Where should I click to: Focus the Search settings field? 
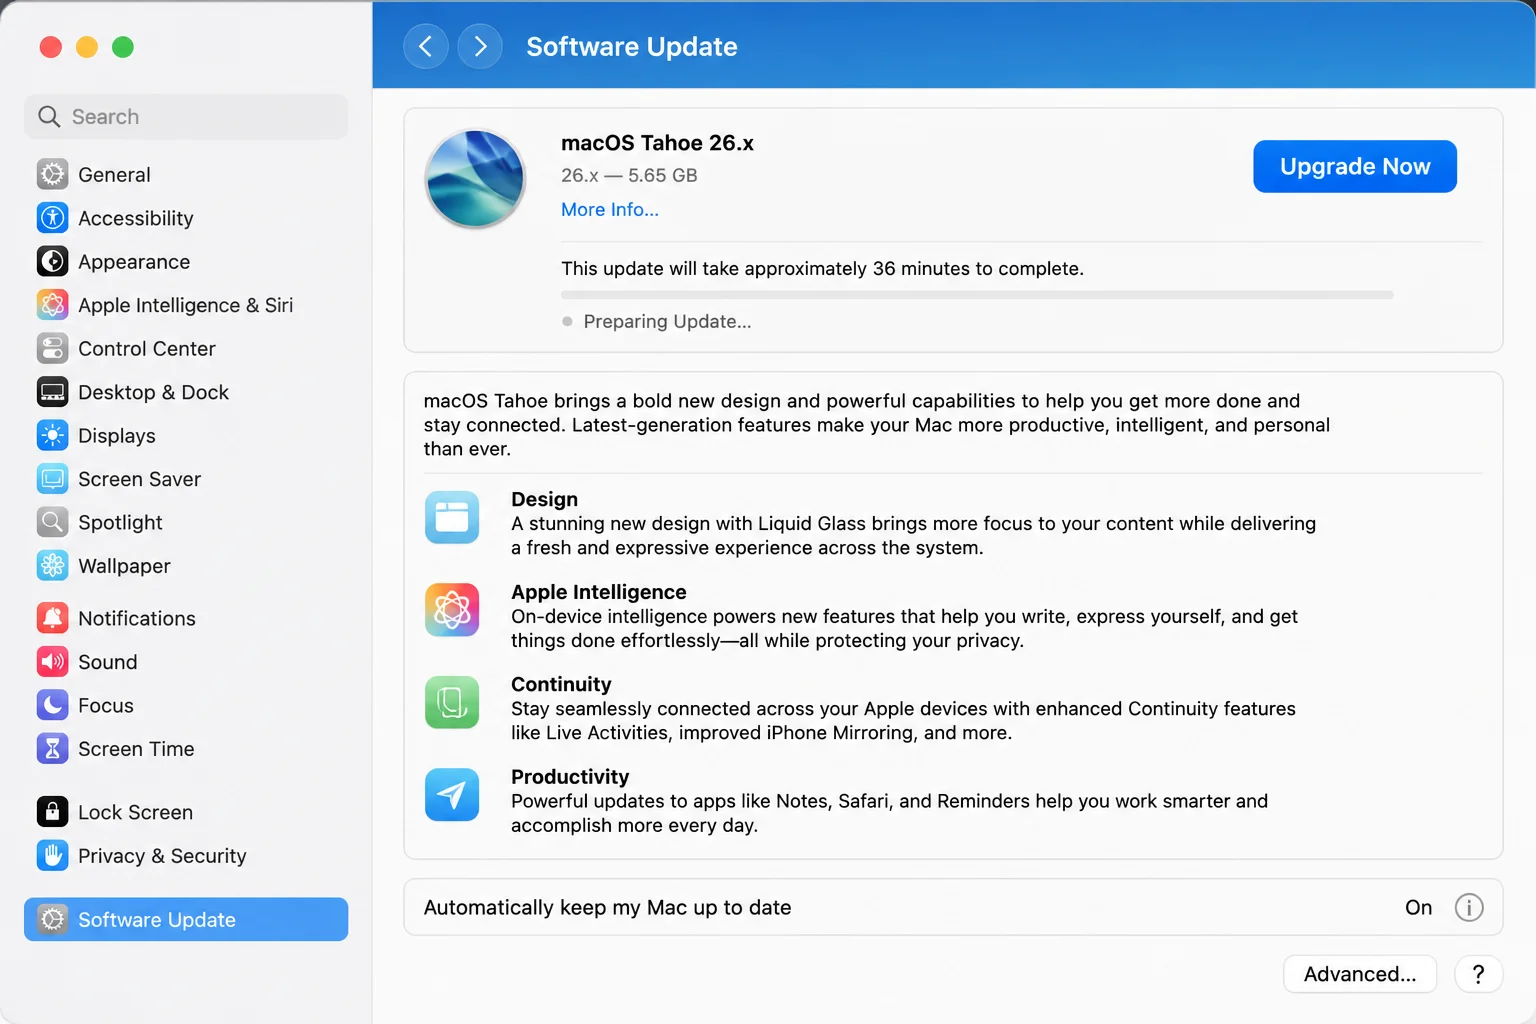pos(186,117)
